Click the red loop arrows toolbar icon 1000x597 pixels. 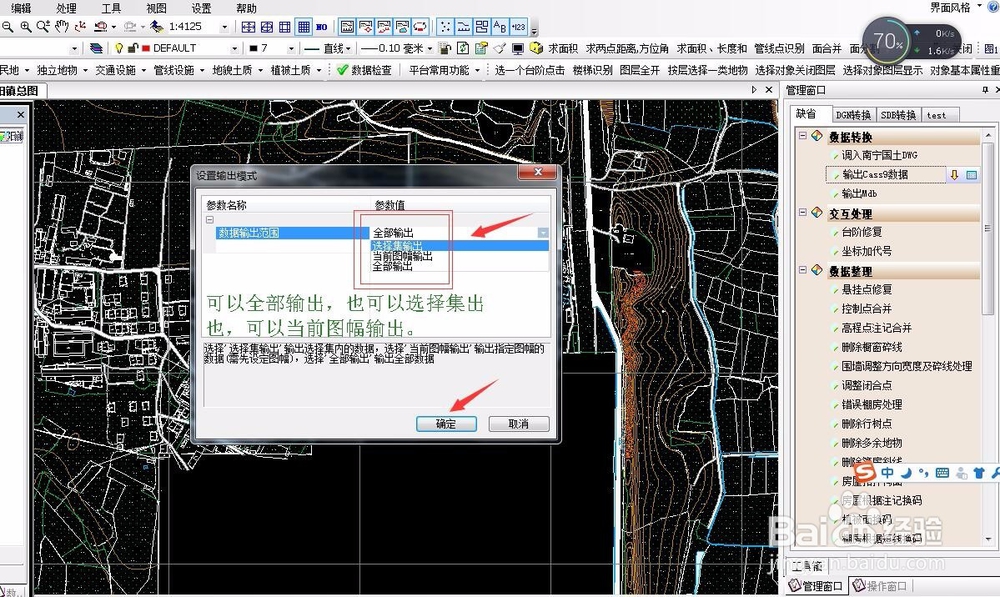pyautogui.click(x=420, y=27)
